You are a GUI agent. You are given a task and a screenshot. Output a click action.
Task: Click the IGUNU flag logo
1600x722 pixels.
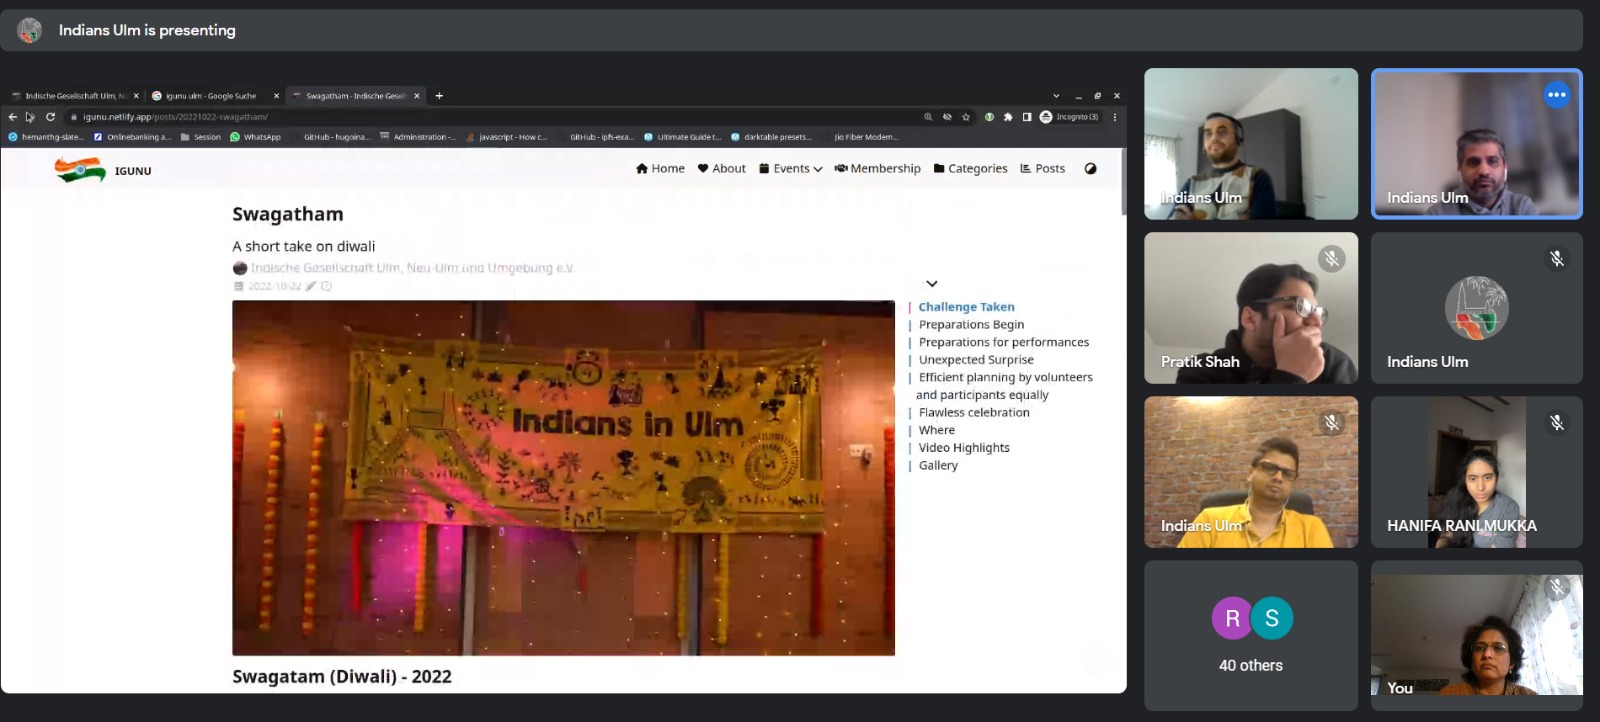80,170
